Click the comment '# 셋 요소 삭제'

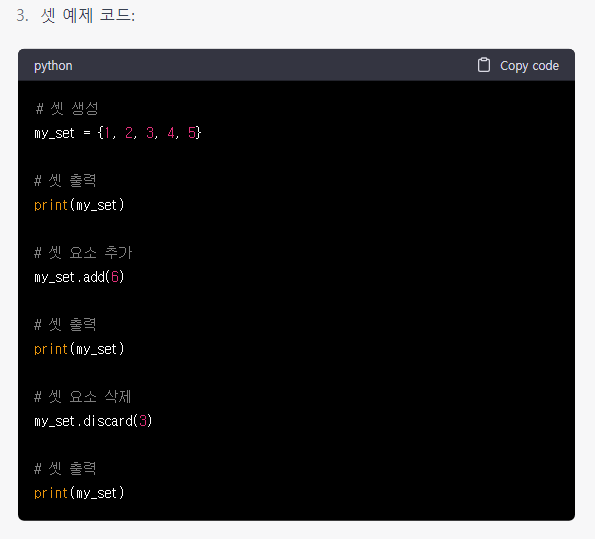click(83, 397)
